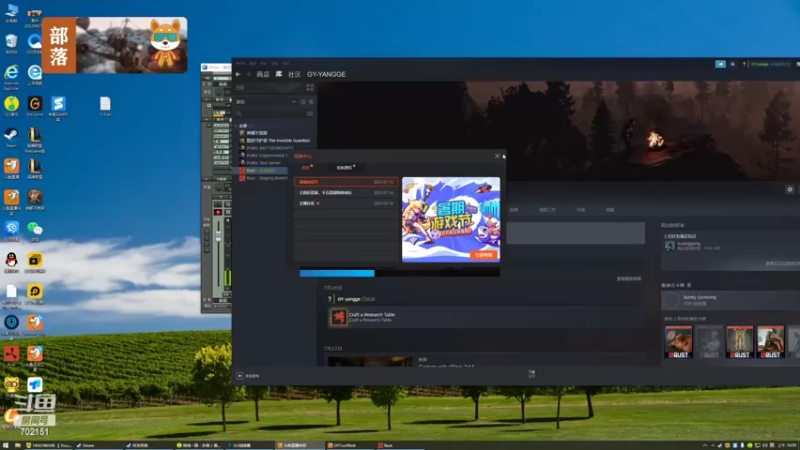Open the GY-yangge account dropdown in header

coord(770,64)
